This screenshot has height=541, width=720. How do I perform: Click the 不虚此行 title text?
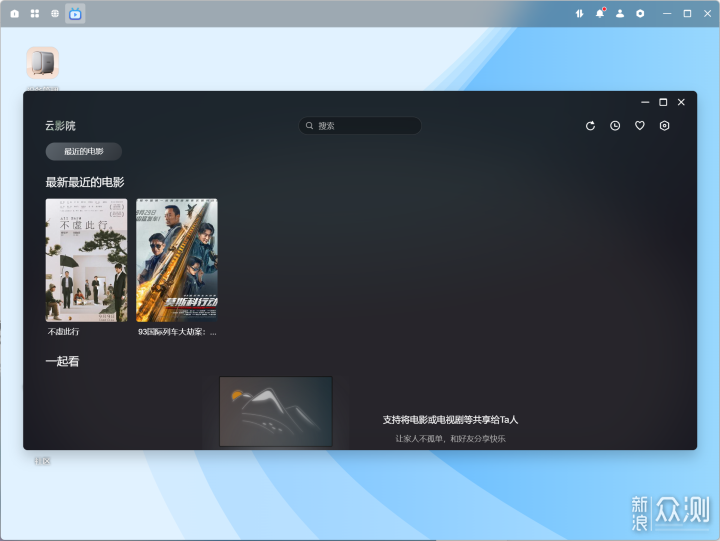click(x=63, y=332)
